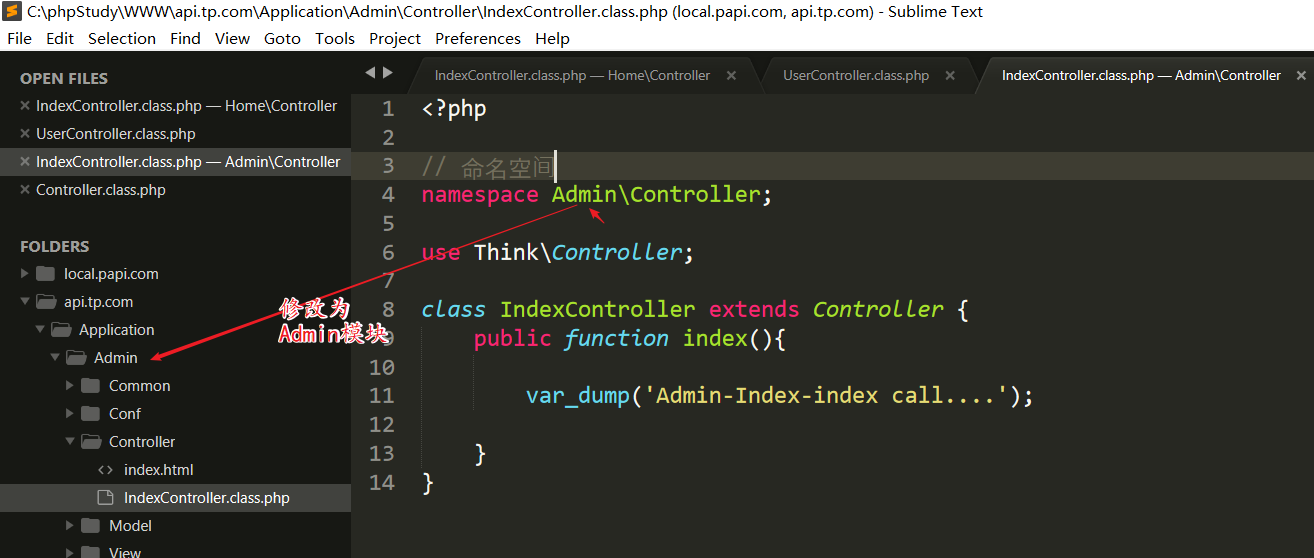Open the Edit menu
The width and height of the screenshot is (1314, 558).
[60, 38]
